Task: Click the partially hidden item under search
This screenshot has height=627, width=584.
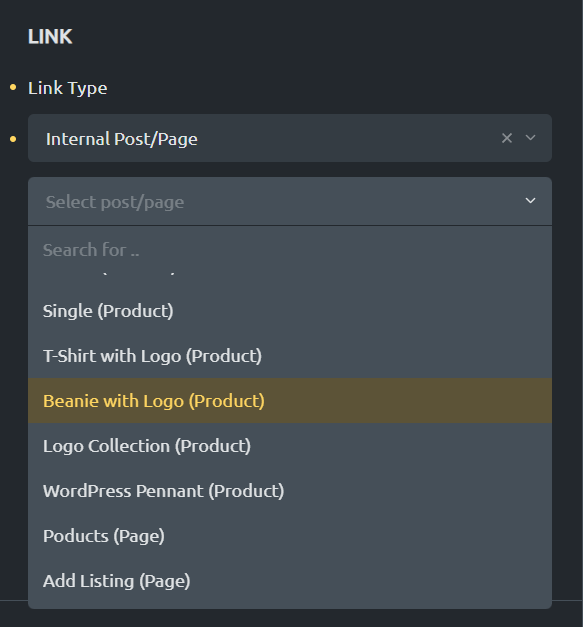Action: point(290,274)
